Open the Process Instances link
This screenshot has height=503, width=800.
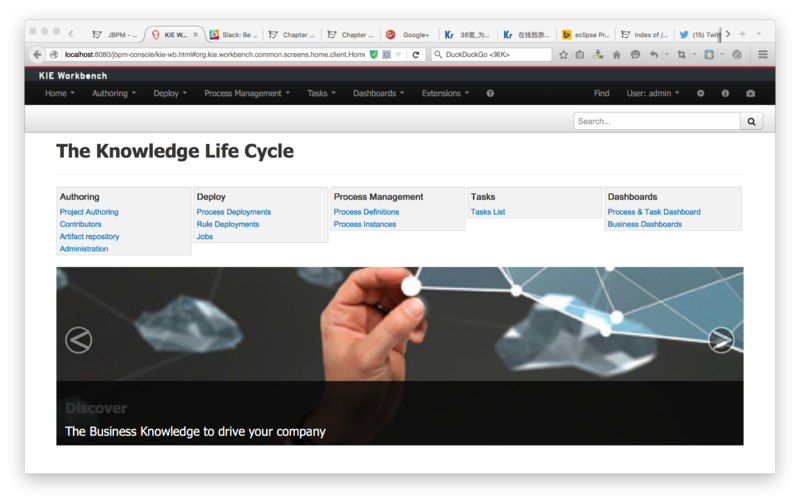coord(365,224)
